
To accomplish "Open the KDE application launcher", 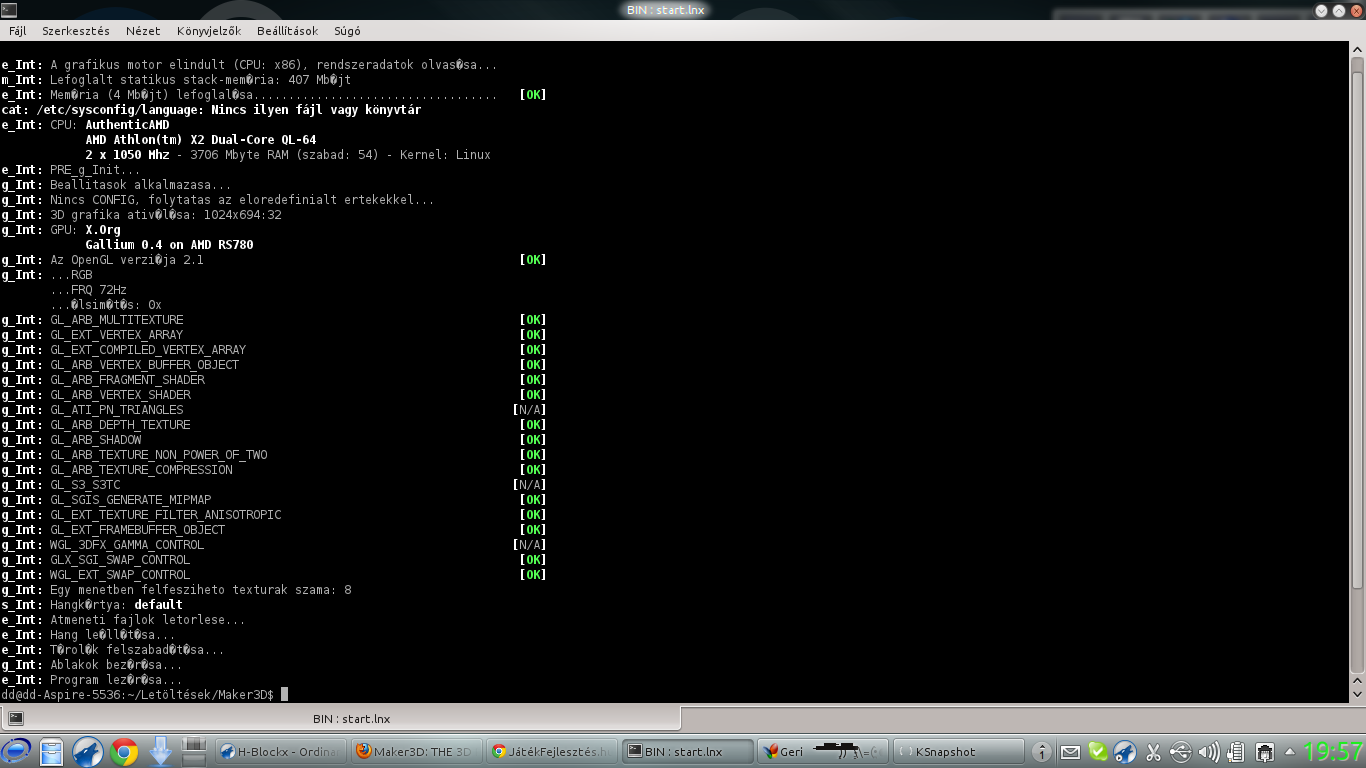I will pos(18,751).
